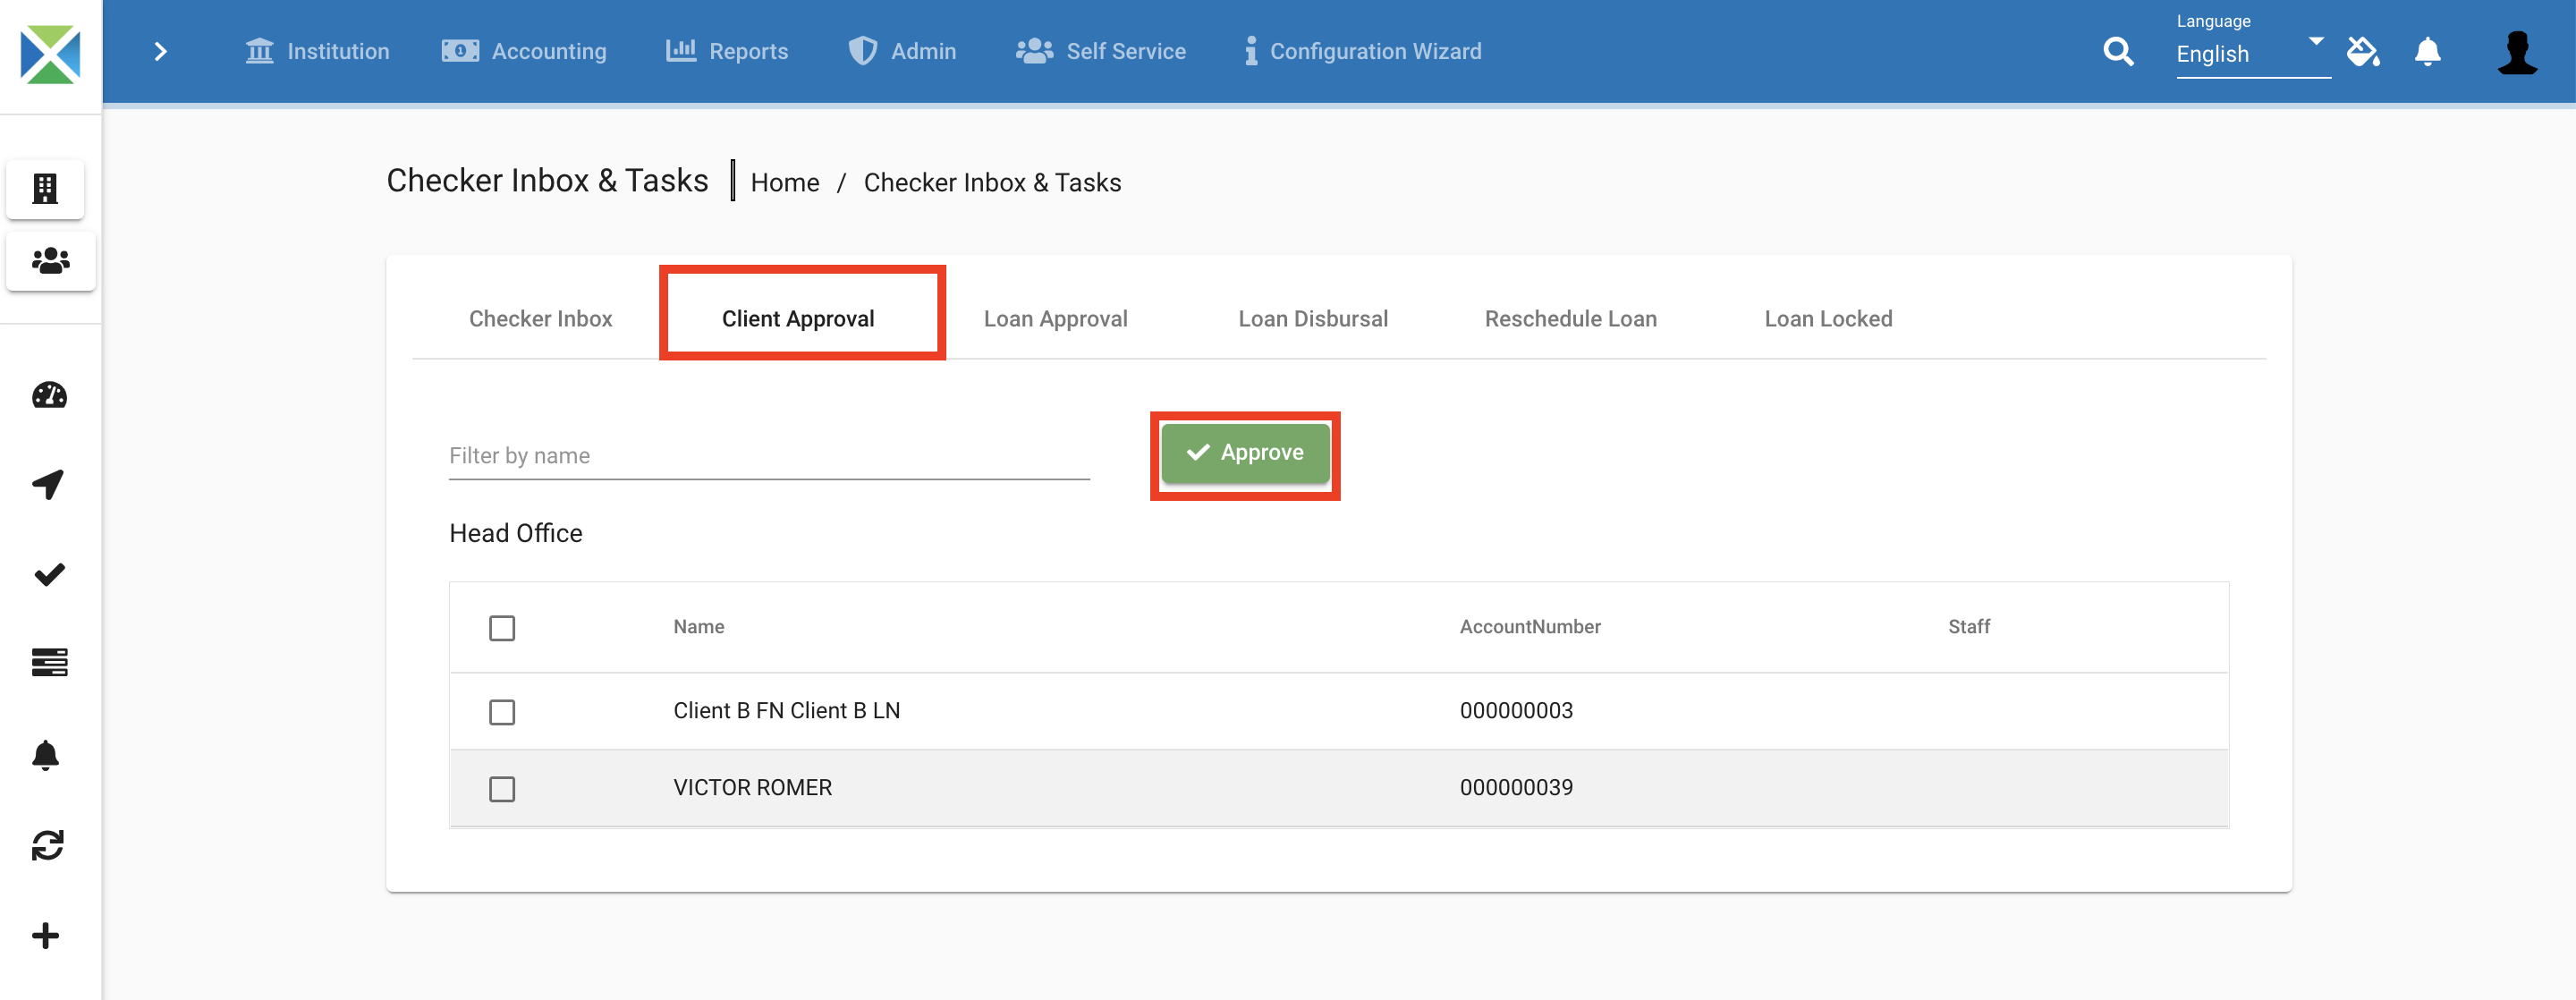Image resolution: width=2576 pixels, height=1000 pixels.
Task: Click the search magnifier icon
Action: tap(2117, 51)
